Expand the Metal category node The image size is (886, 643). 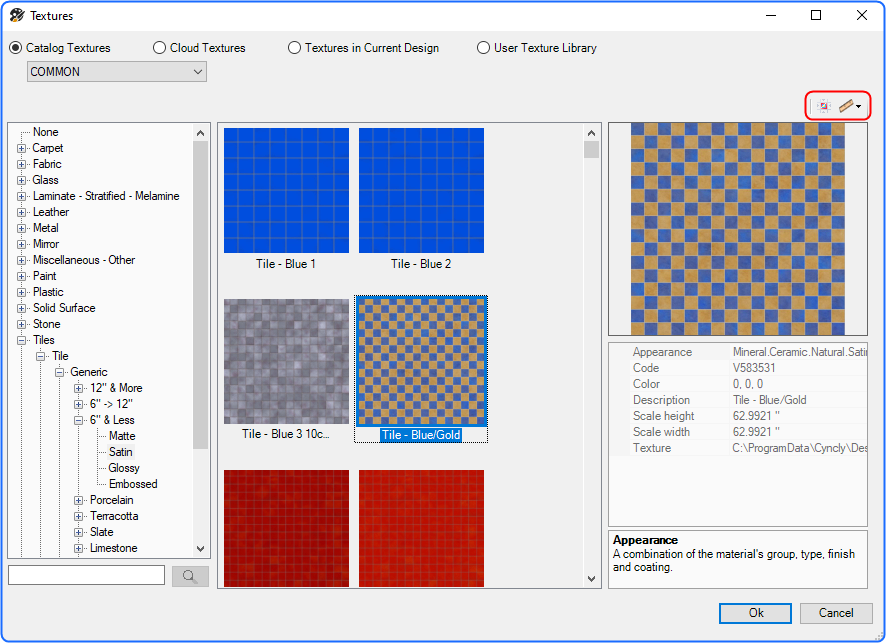21,228
